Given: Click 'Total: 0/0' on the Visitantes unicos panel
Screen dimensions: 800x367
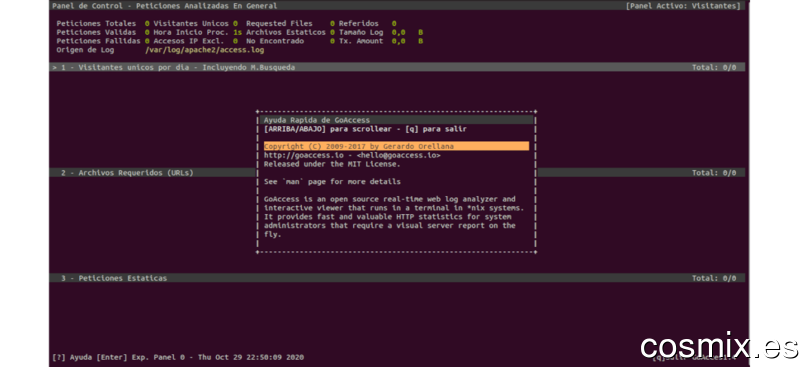Looking at the screenshot, I should 714,67.
